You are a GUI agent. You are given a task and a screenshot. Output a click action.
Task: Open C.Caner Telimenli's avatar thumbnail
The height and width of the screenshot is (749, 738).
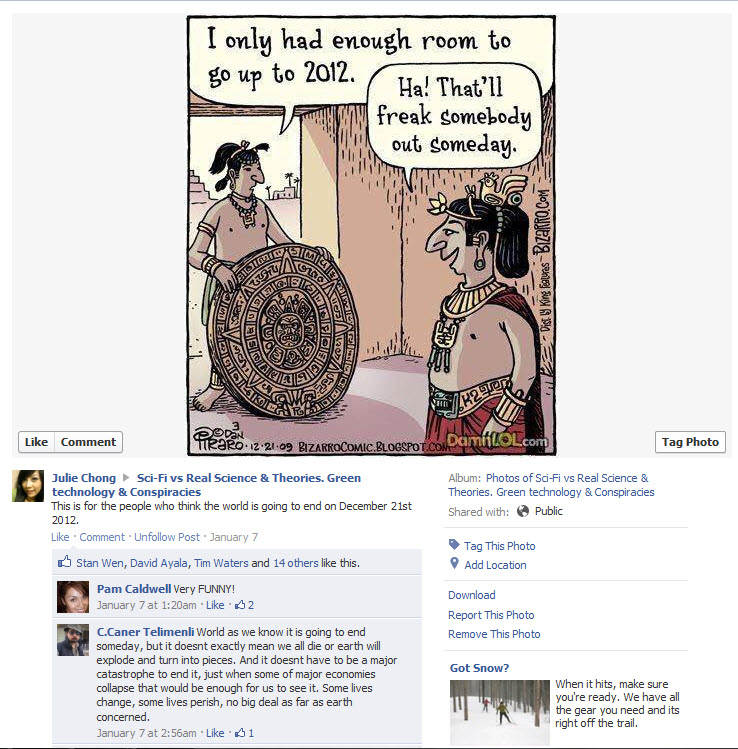73,640
